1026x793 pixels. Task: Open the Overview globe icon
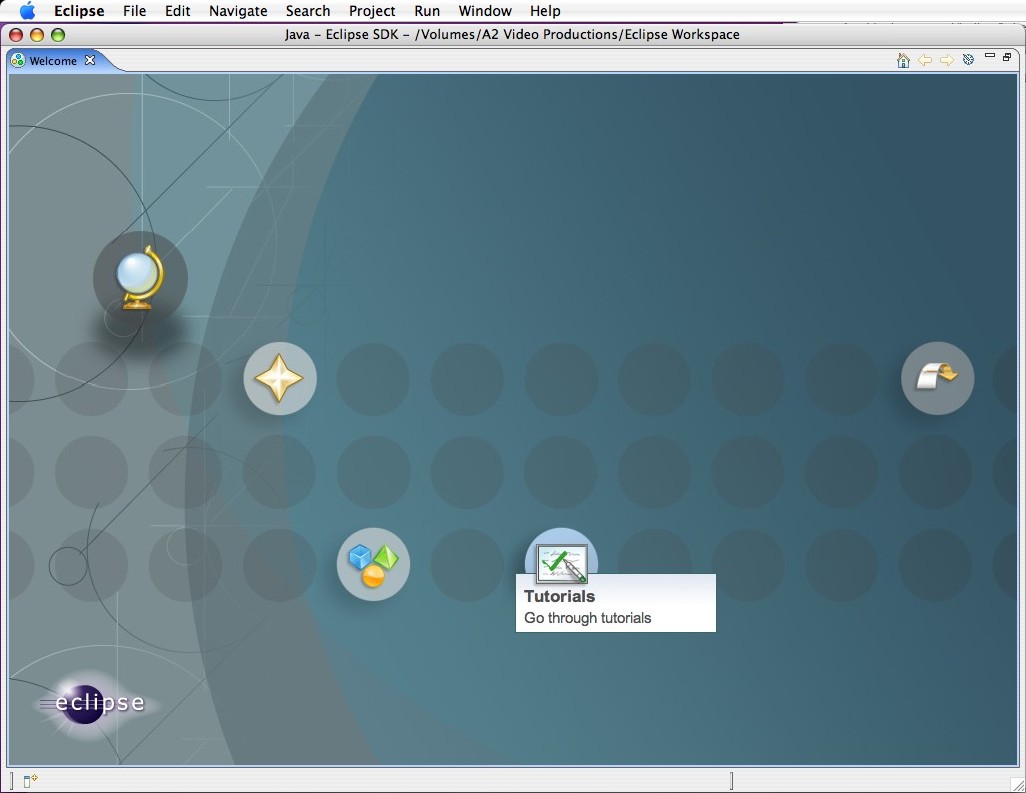140,277
